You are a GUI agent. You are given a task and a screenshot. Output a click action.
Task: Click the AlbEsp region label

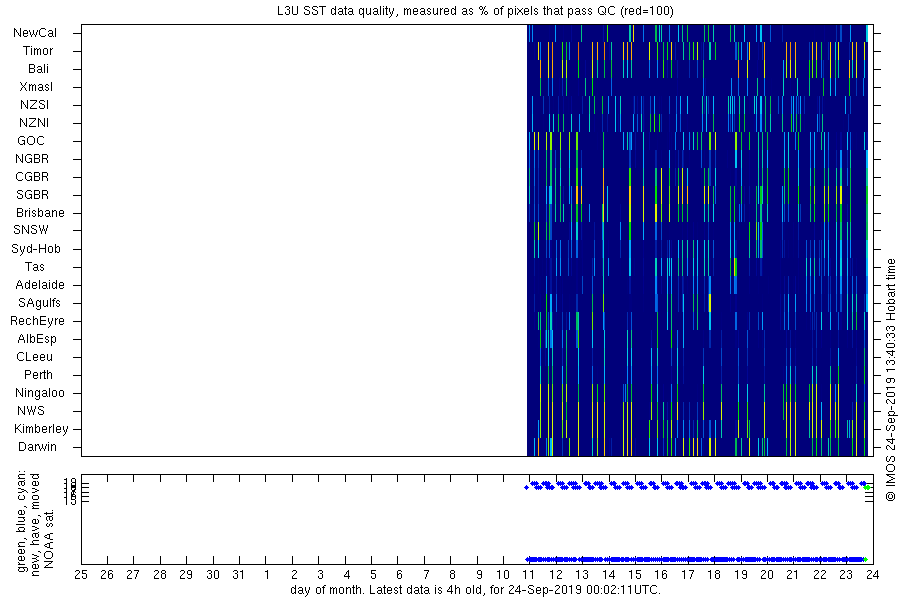click(x=37, y=339)
